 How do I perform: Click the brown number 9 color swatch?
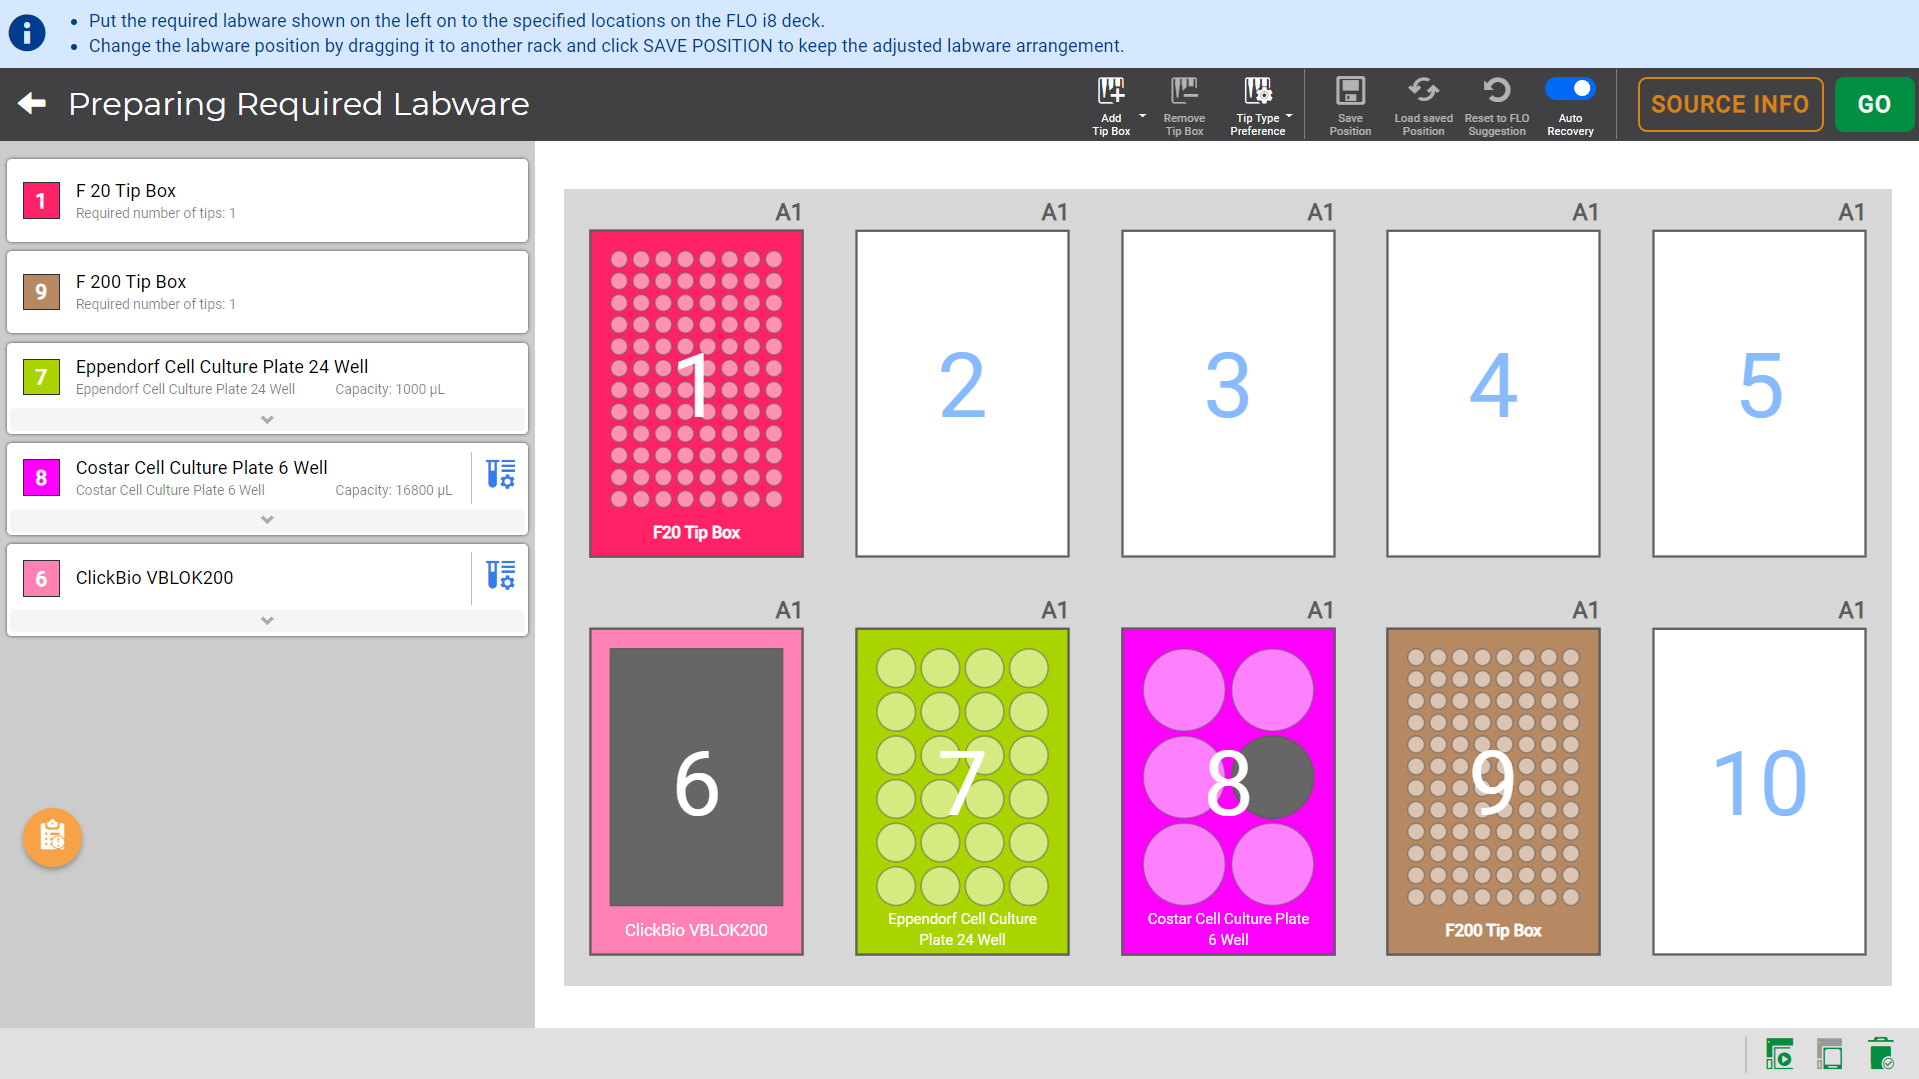41,292
